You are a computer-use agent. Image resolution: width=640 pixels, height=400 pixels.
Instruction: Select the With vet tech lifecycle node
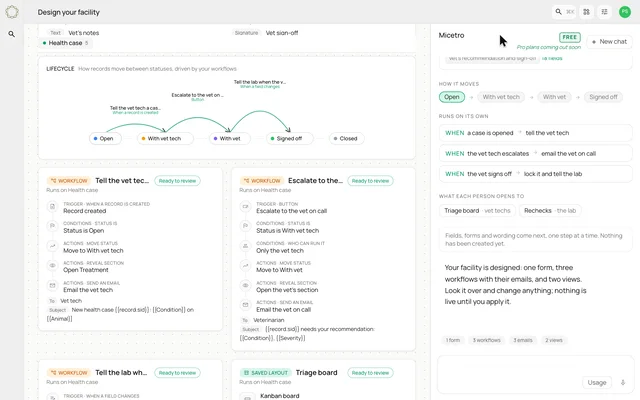(165, 138)
